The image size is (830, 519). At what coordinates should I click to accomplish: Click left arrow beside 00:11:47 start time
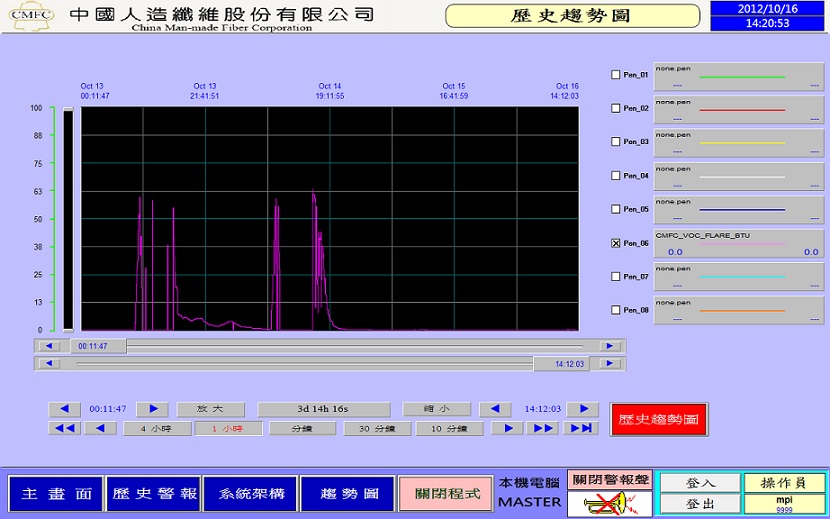[64, 409]
